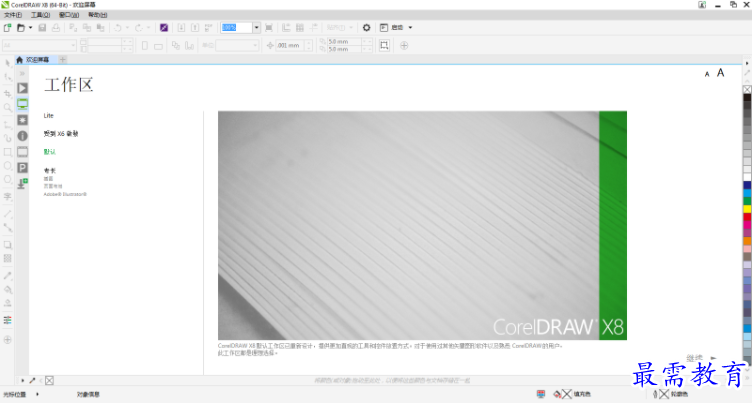Click the Redo arrow icon
Viewport: 754px width, 406px height.
(138, 28)
